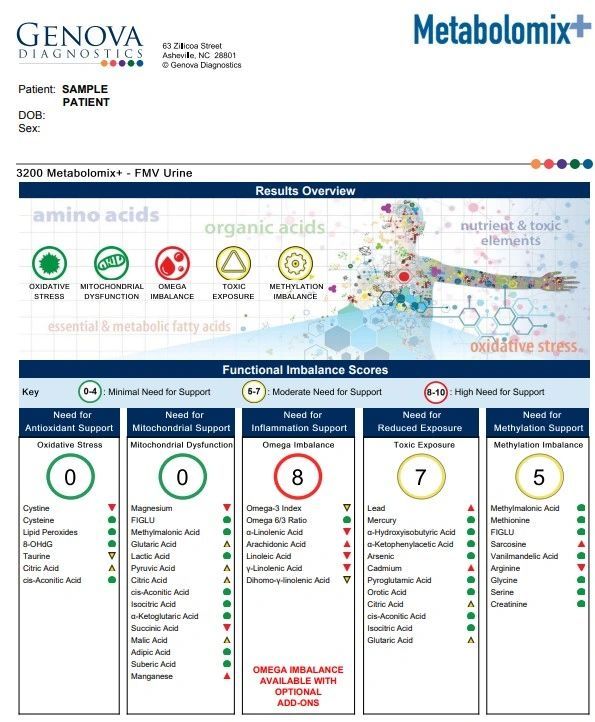Click the red down arrow beside Succinic Acid
The height and width of the screenshot is (722, 595).
point(227,628)
